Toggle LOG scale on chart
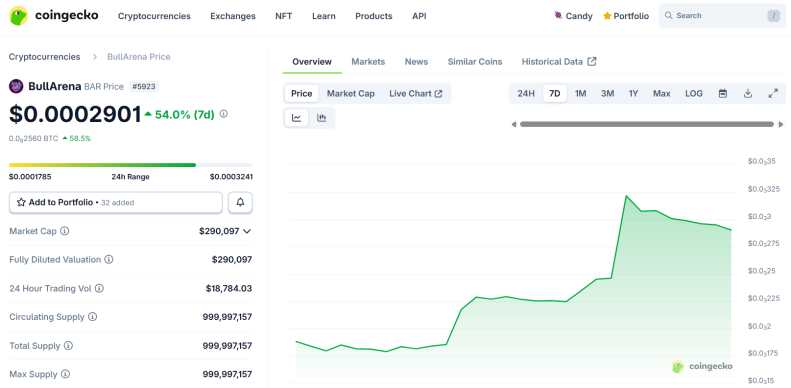This screenshot has width=791, height=388. coord(694,93)
